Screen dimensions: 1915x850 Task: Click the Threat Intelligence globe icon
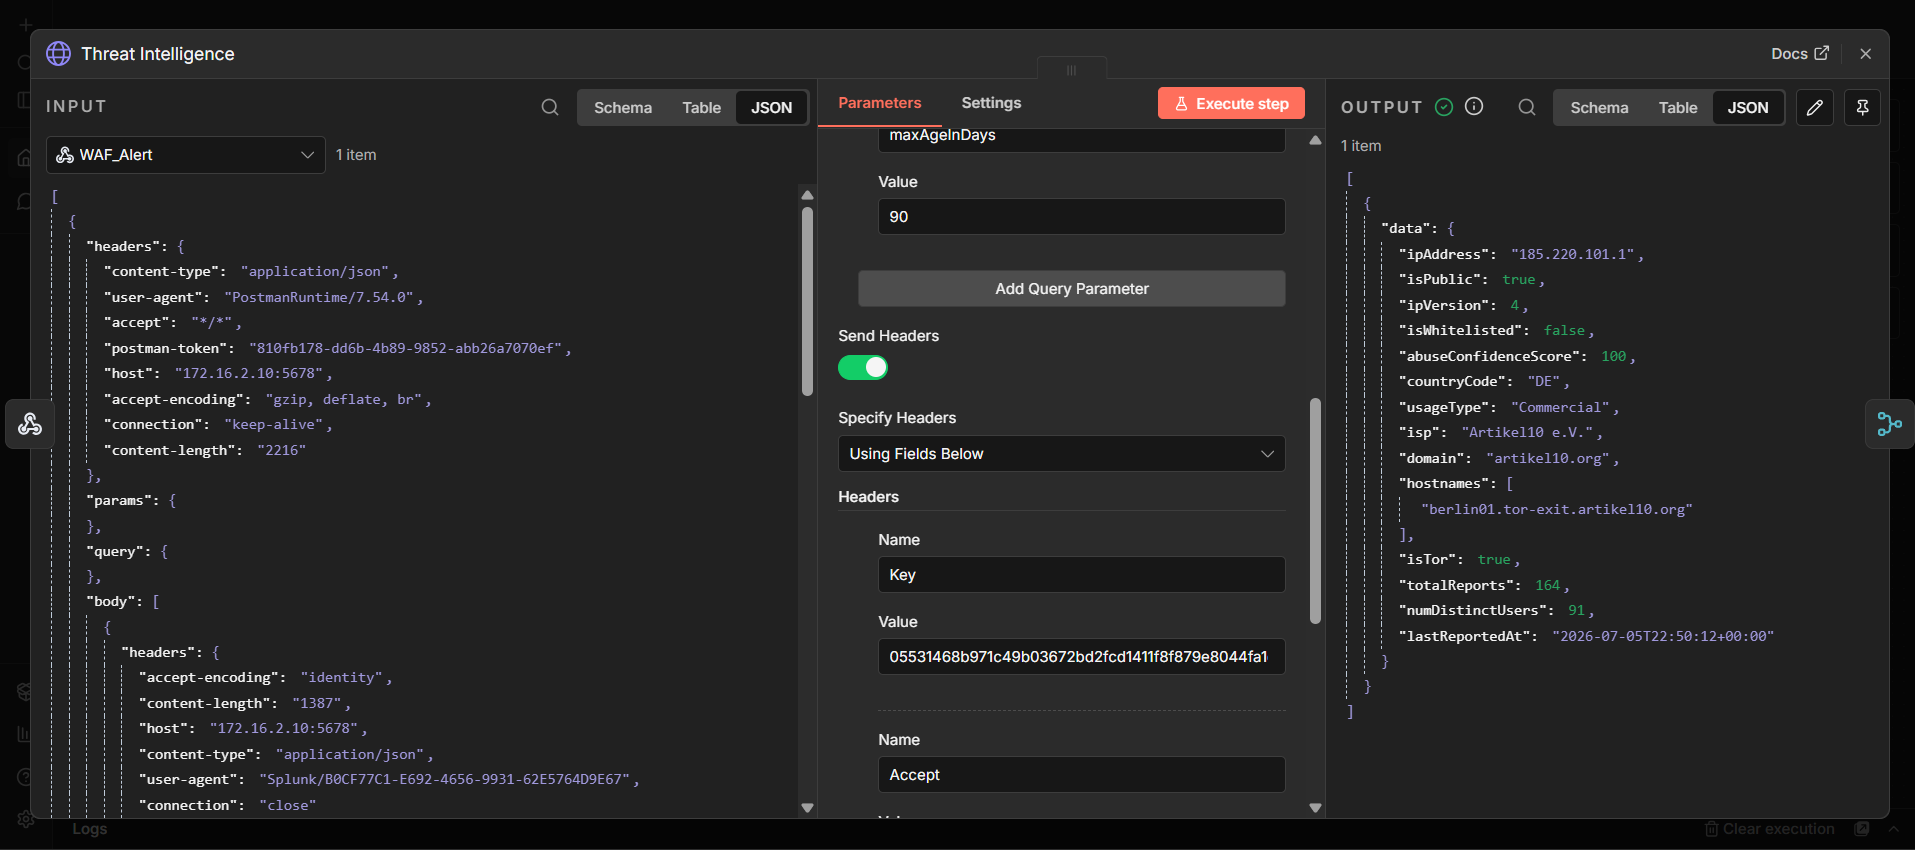(59, 54)
